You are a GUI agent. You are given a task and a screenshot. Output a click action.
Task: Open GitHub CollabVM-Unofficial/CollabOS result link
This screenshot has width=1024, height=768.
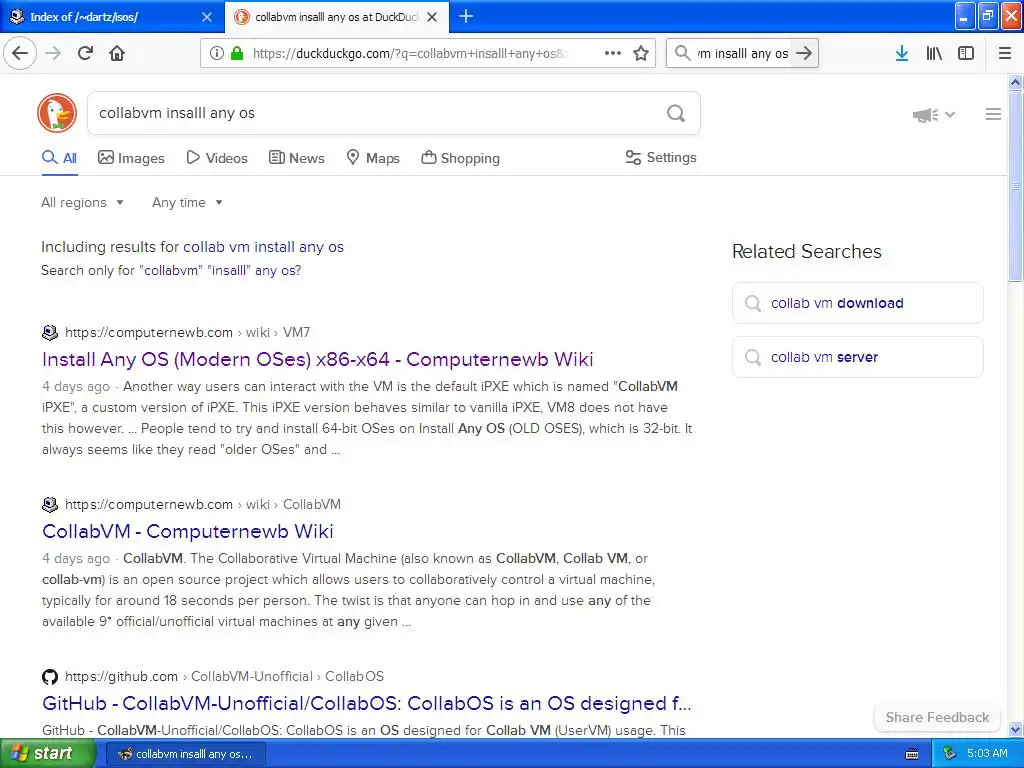366,703
